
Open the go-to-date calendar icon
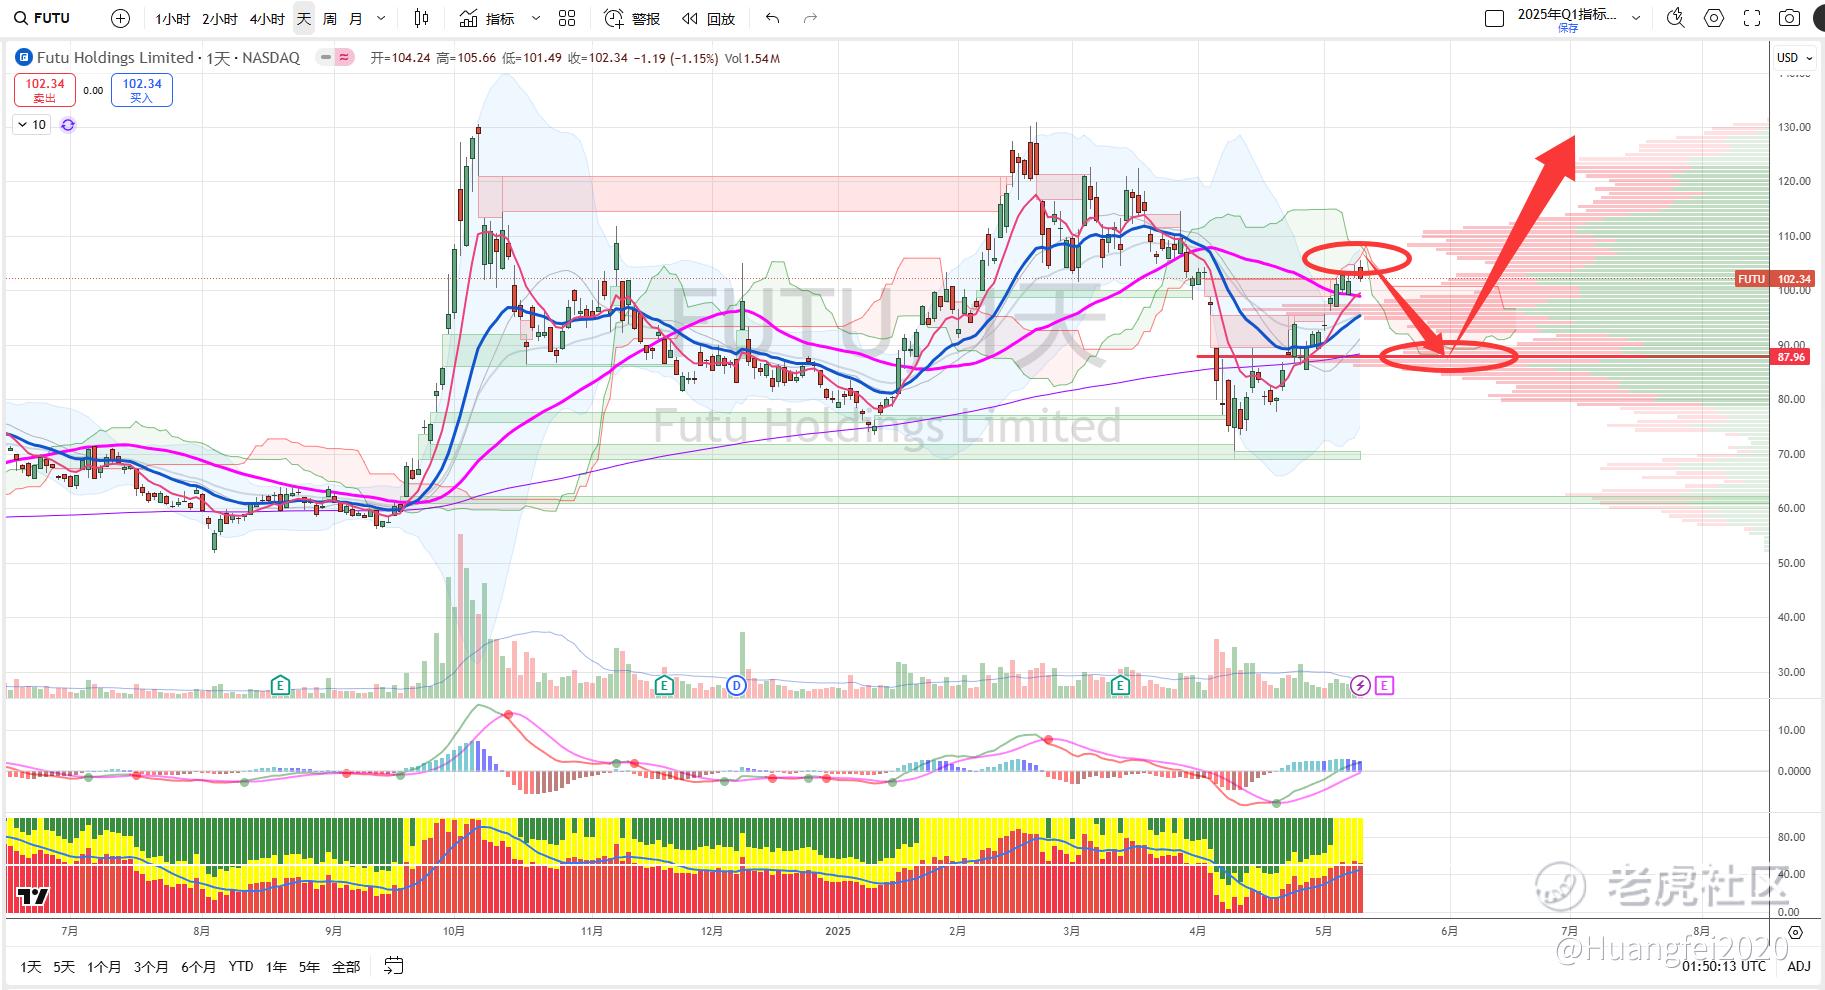(x=393, y=966)
